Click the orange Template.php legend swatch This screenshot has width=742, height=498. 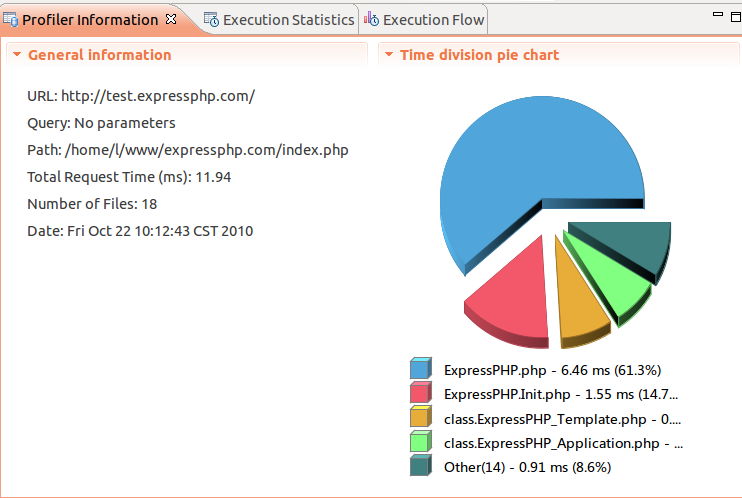tap(421, 417)
